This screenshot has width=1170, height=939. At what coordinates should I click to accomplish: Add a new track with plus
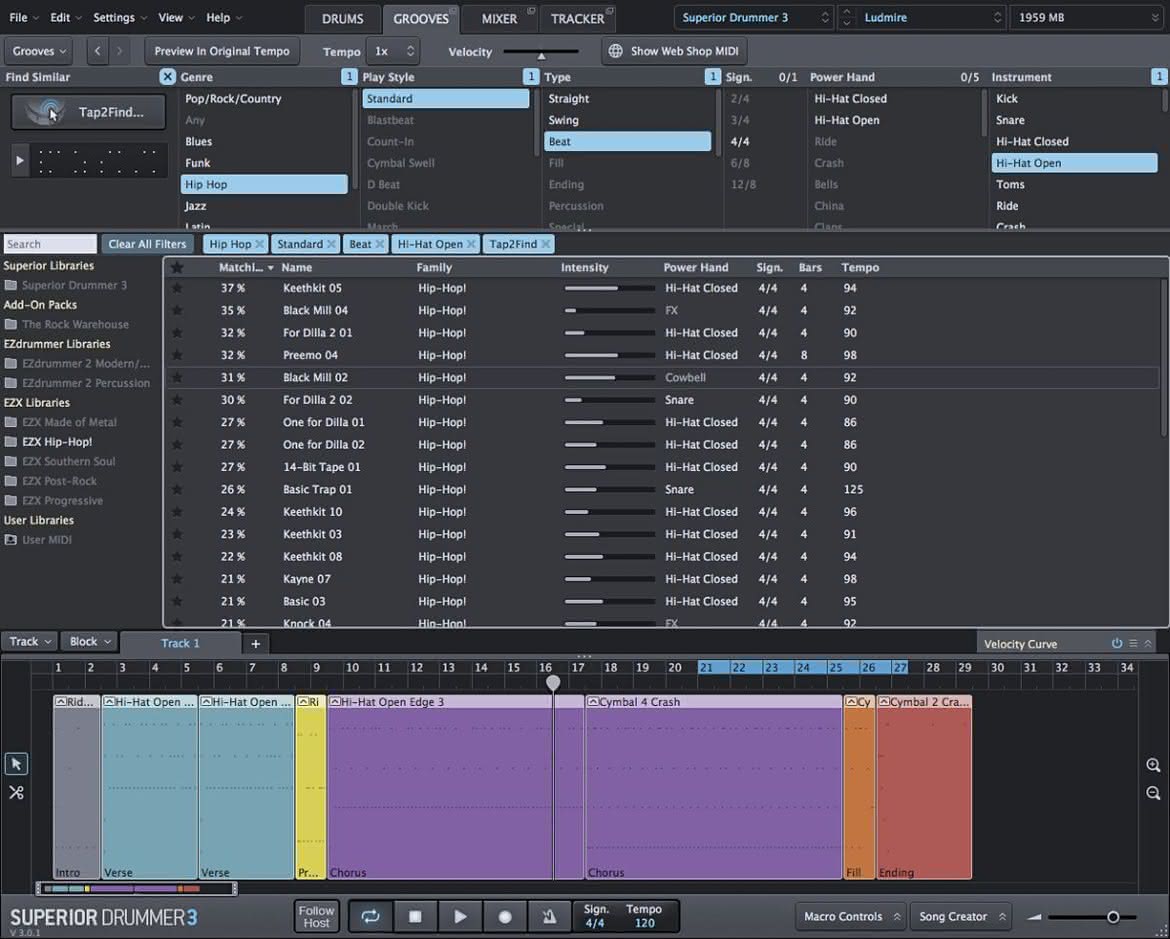click(x=255, y=643)
